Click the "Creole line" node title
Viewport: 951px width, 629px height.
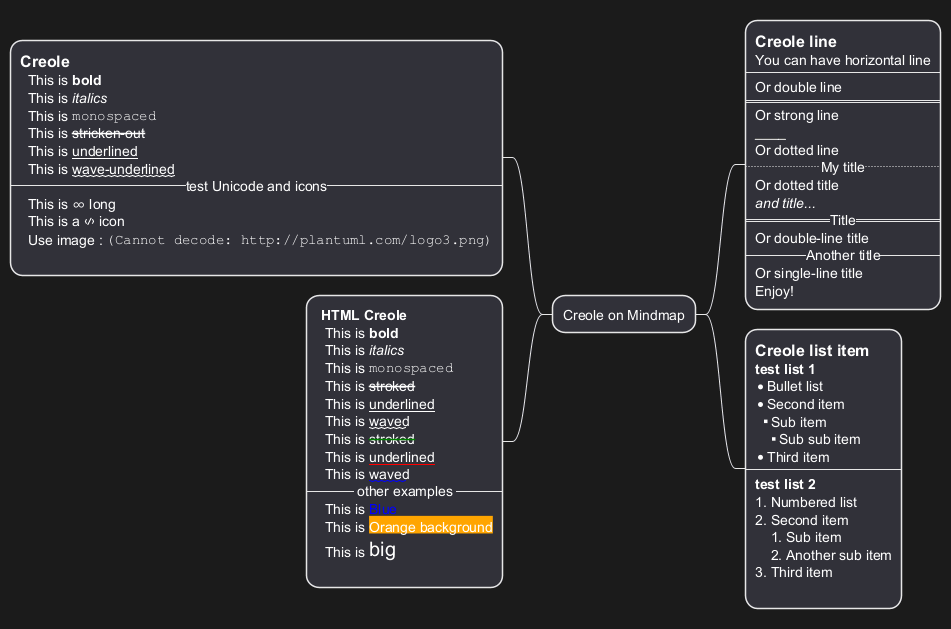(795, 42)
